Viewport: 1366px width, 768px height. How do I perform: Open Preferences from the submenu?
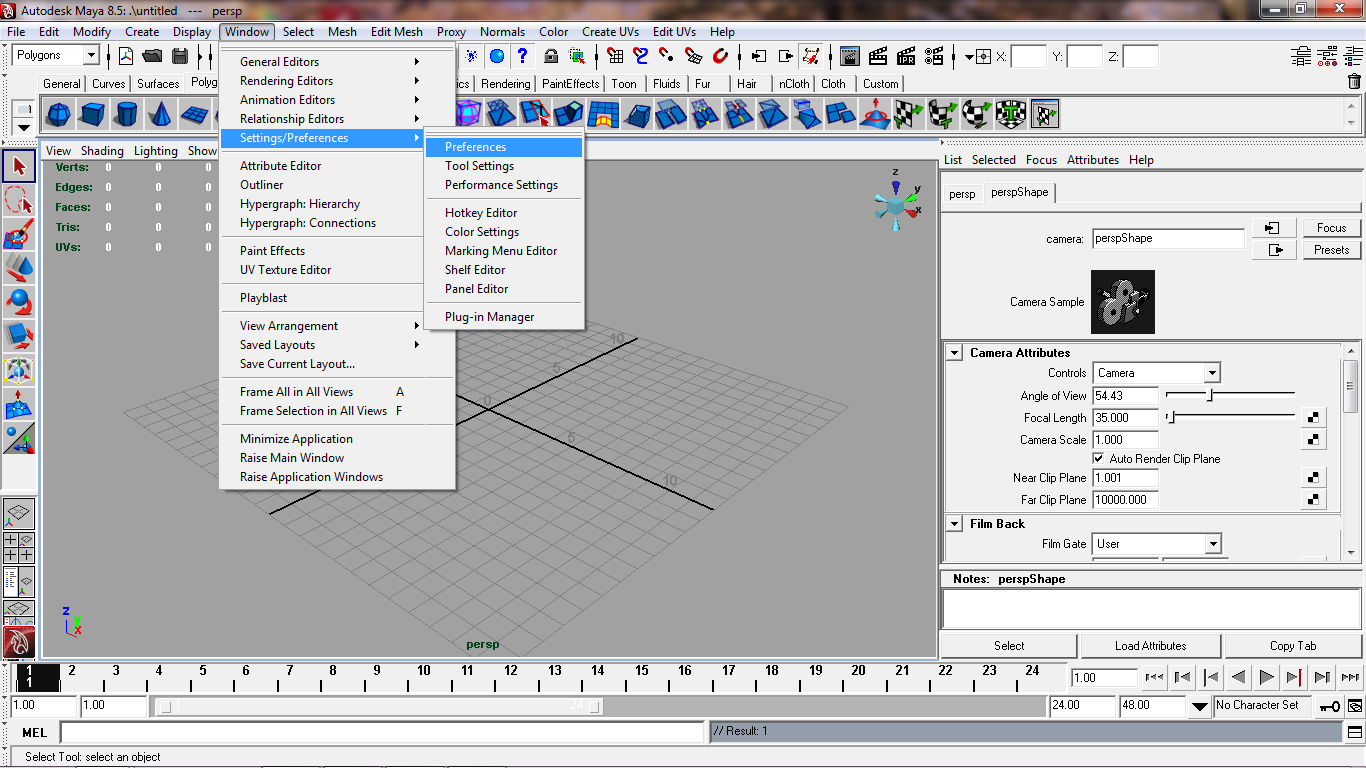pos(504,147)
